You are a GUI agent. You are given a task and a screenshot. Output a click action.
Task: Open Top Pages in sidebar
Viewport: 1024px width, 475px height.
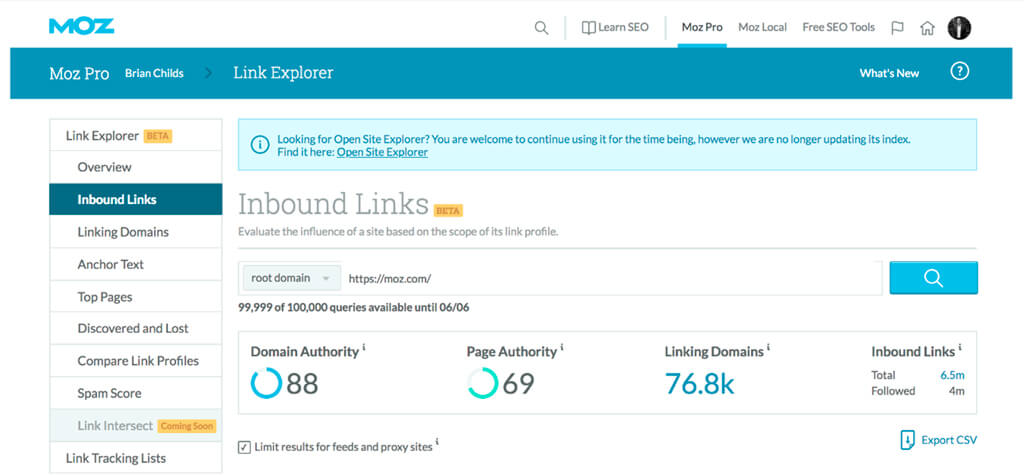pyautogui.click(x=136, y=297)
